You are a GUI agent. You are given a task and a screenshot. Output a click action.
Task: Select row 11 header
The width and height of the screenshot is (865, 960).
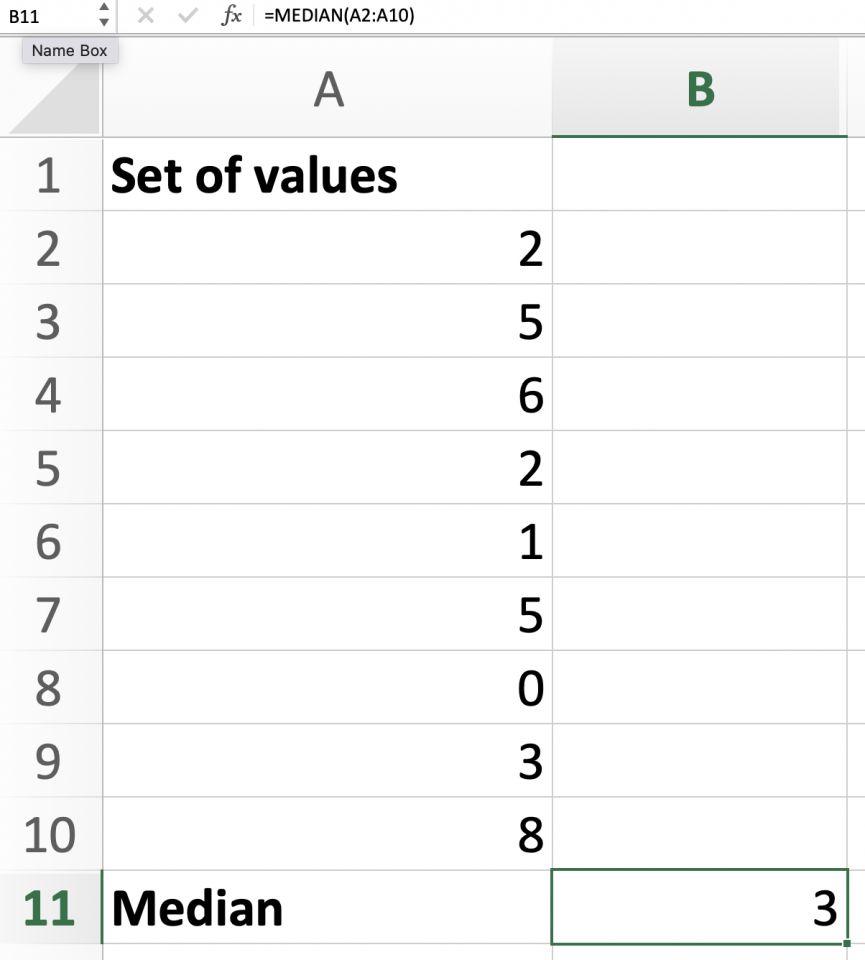click(49, 908)
